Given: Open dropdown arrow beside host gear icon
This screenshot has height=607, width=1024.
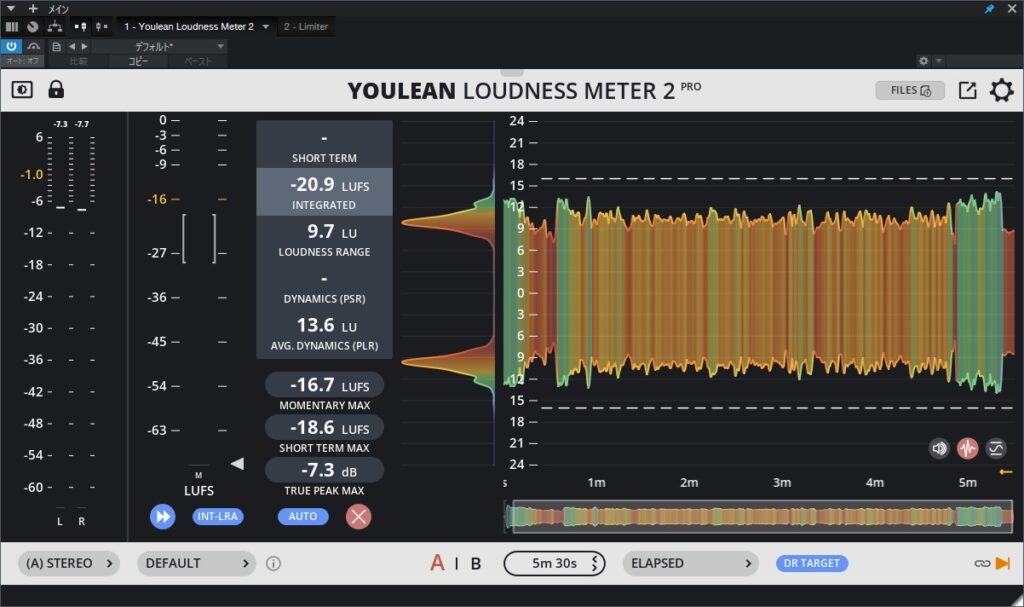Looking at the screenshot, I should pyautogui.click(x=938, y=61).
